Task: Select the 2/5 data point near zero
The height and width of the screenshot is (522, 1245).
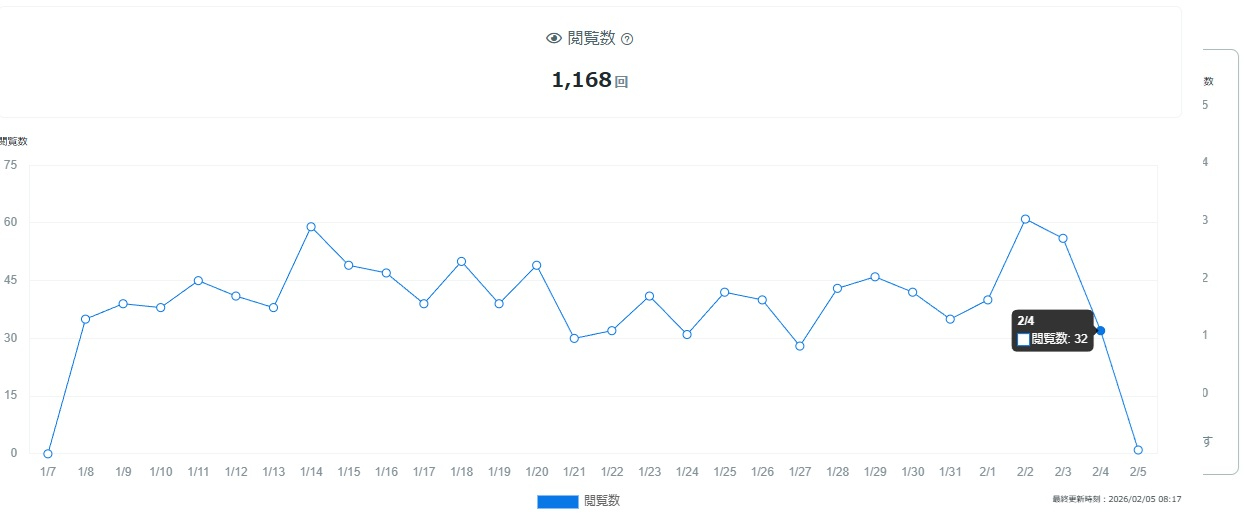Action: (x=1138, y=450)
